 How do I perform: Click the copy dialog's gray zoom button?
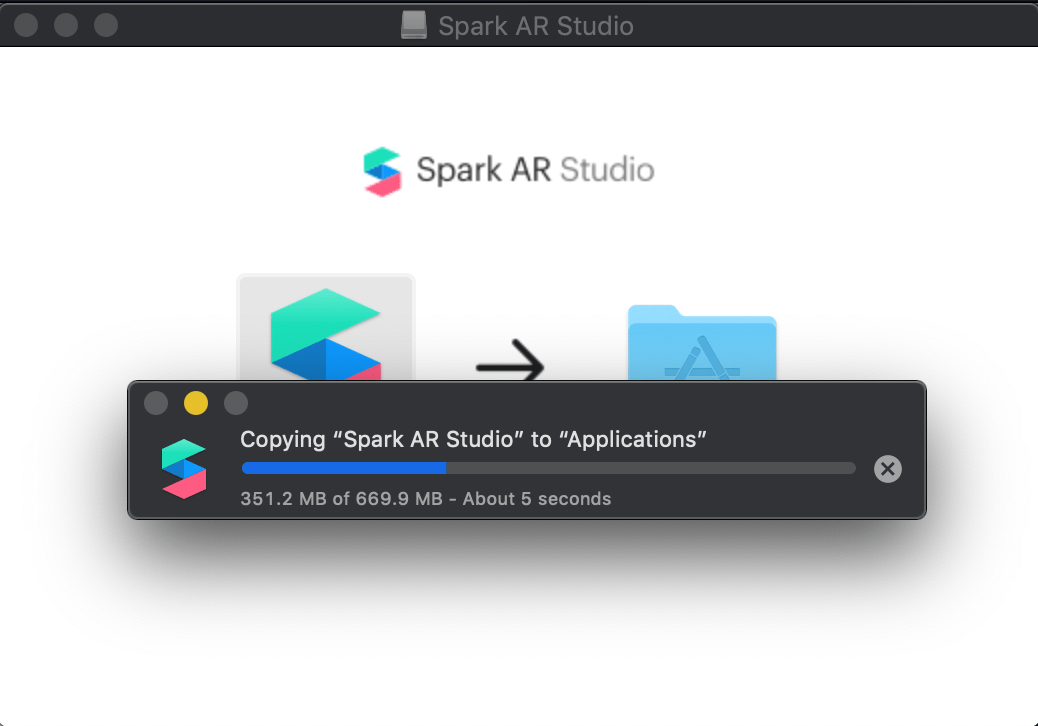pyautogui.click(x=236, y=403)
